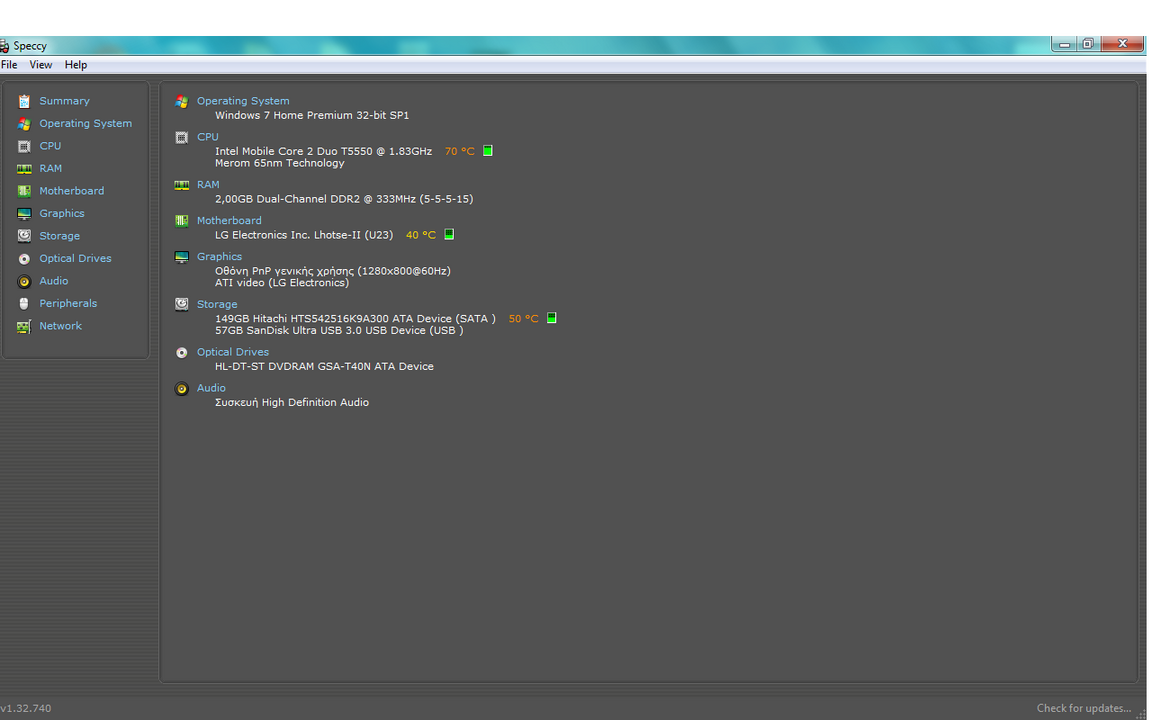
Task: Click the green CPU temperature indicator
Action: tap(488, 151)
